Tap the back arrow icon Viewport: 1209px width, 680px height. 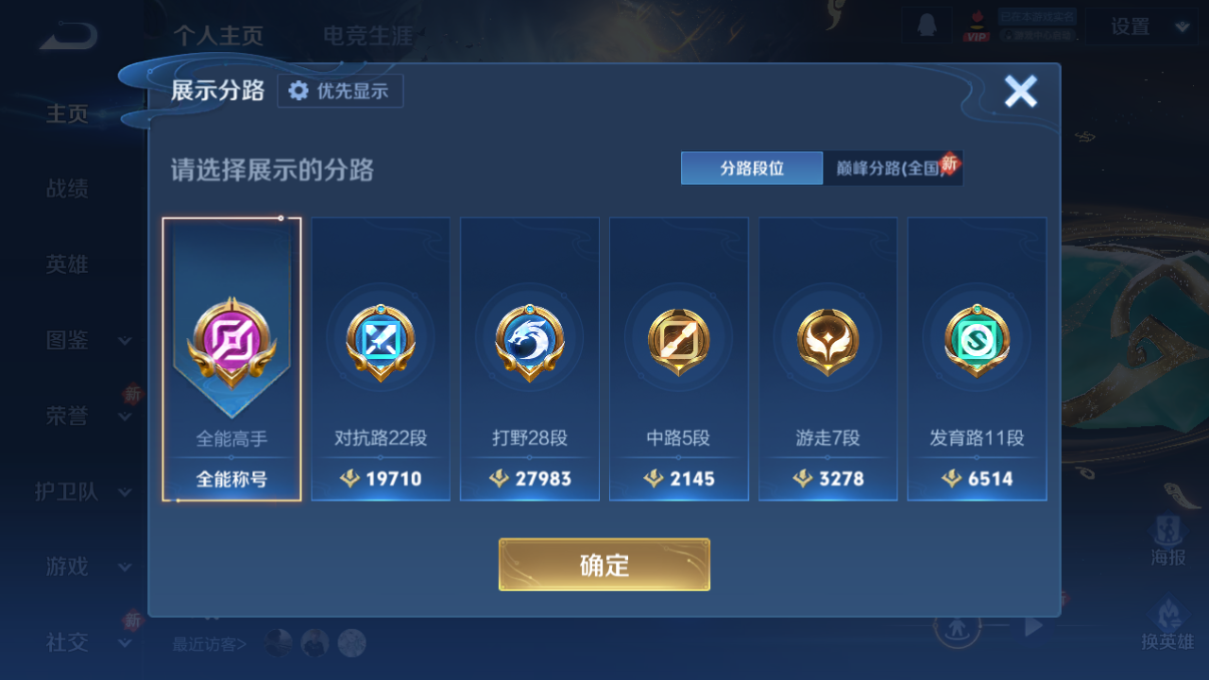(x=68, y=37)
